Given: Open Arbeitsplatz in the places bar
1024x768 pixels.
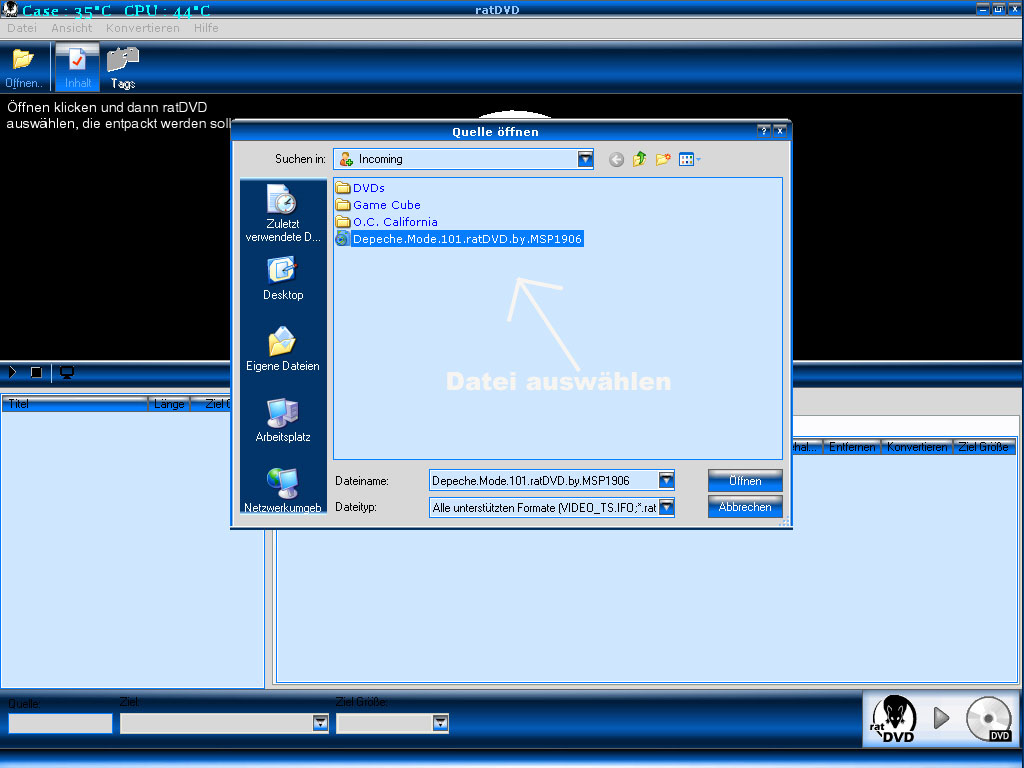Looking at the screenshot, I should click(283, 421).
